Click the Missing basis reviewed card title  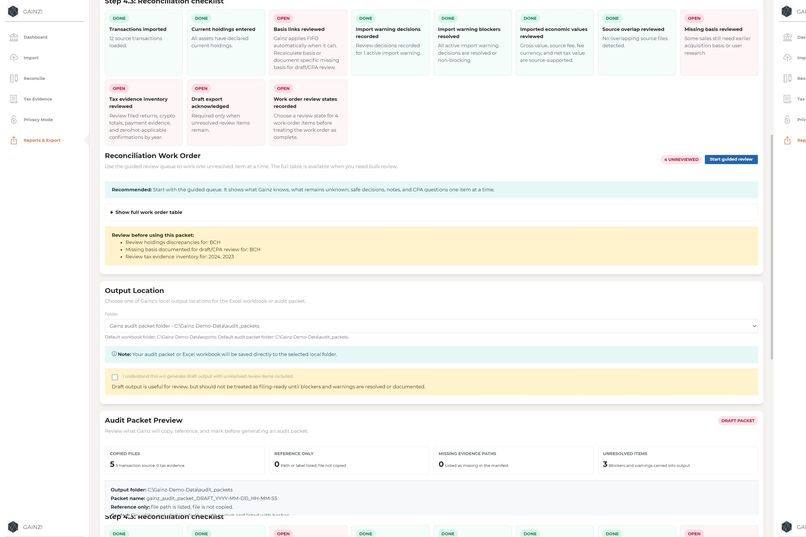[713, 29]
